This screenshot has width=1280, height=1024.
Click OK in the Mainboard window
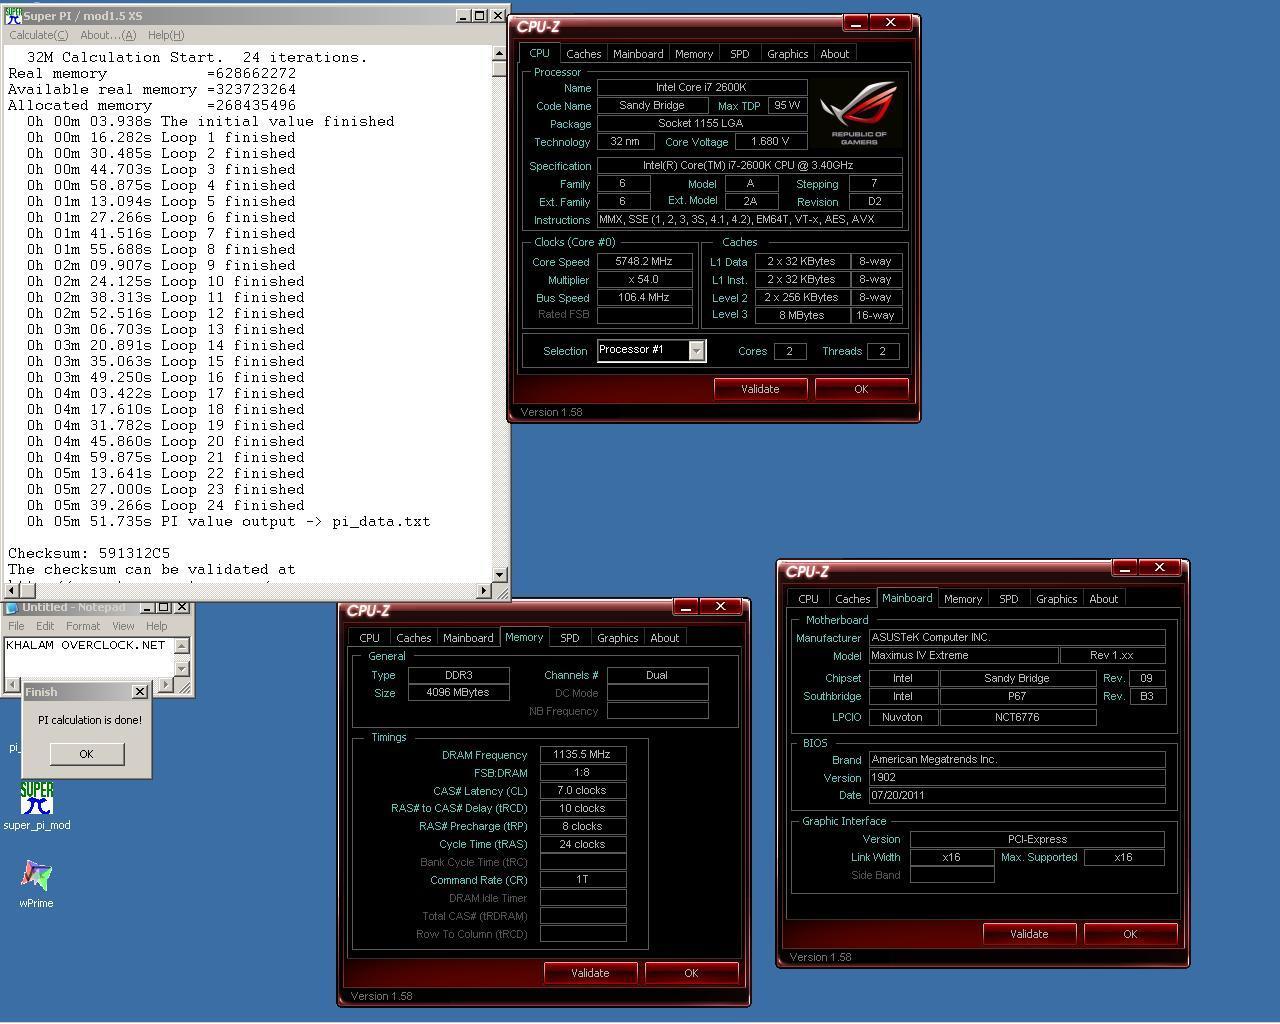click(x=1130, y=934)
